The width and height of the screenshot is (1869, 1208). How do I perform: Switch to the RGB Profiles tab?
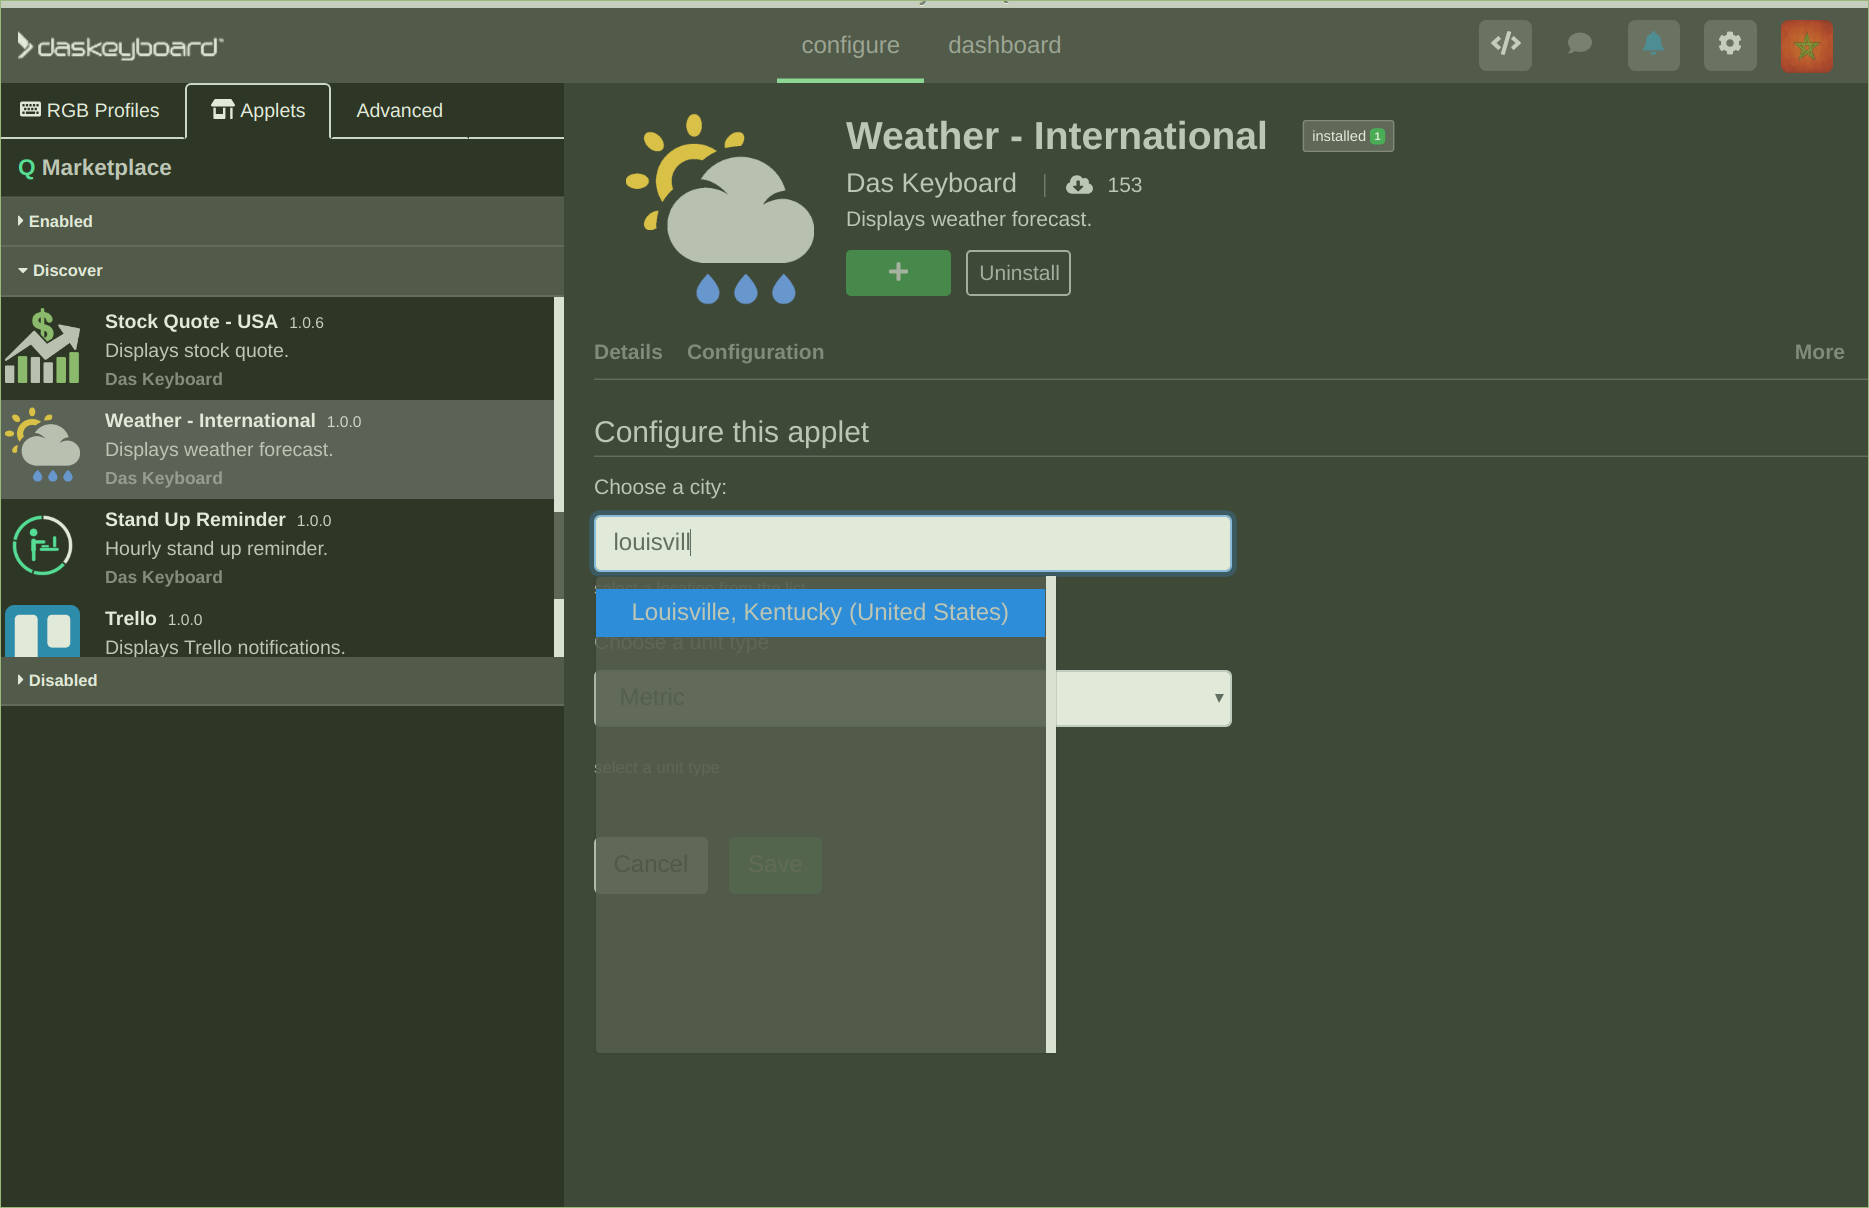93,110
